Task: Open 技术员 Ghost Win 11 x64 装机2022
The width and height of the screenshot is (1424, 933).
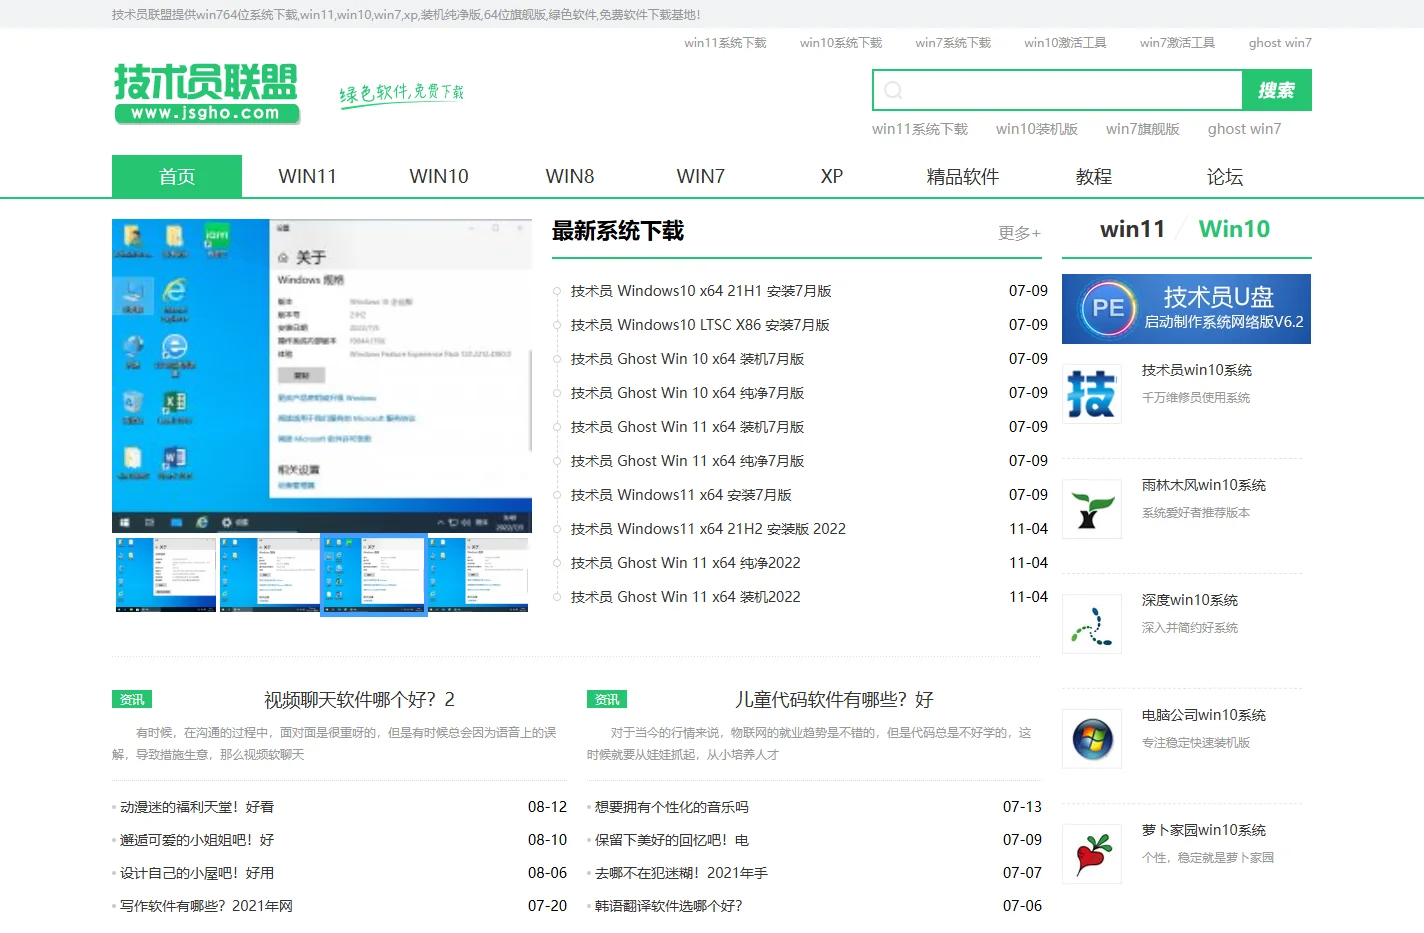Action: [686, 597]
